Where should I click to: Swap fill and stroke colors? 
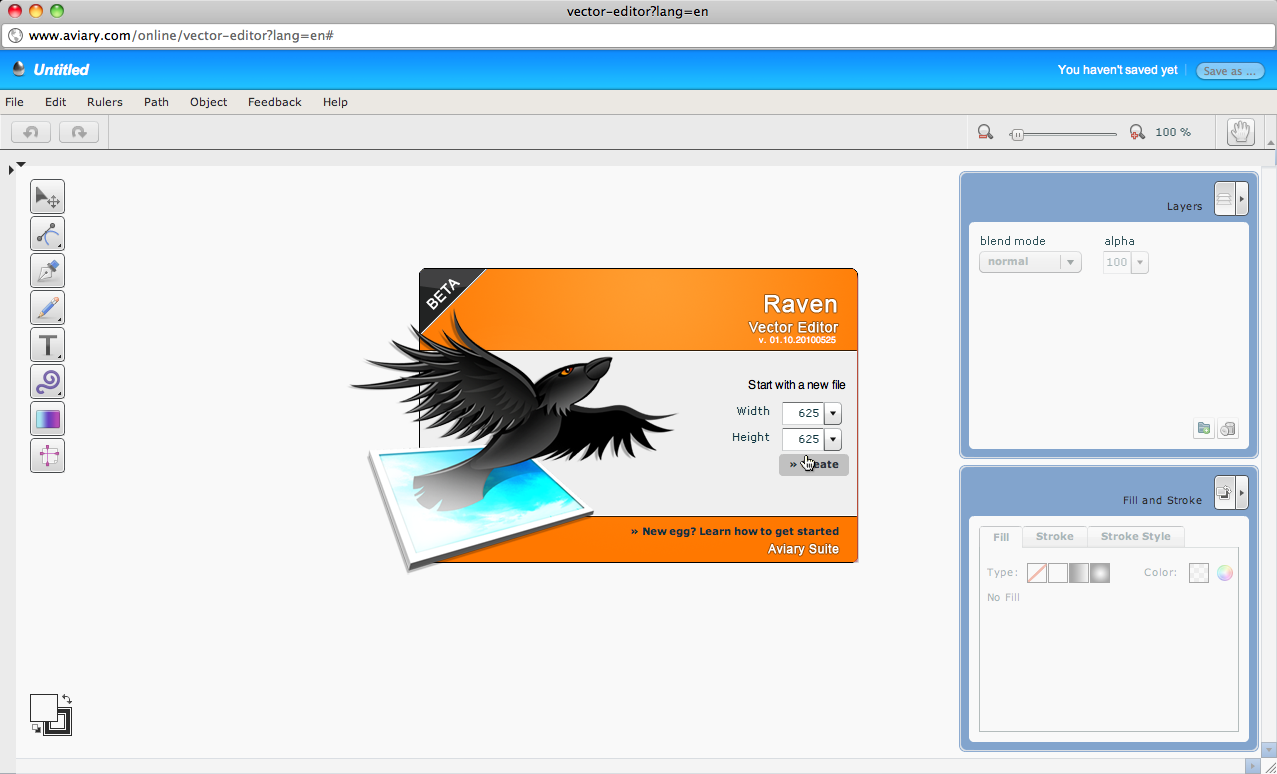(x=67, y=699)
